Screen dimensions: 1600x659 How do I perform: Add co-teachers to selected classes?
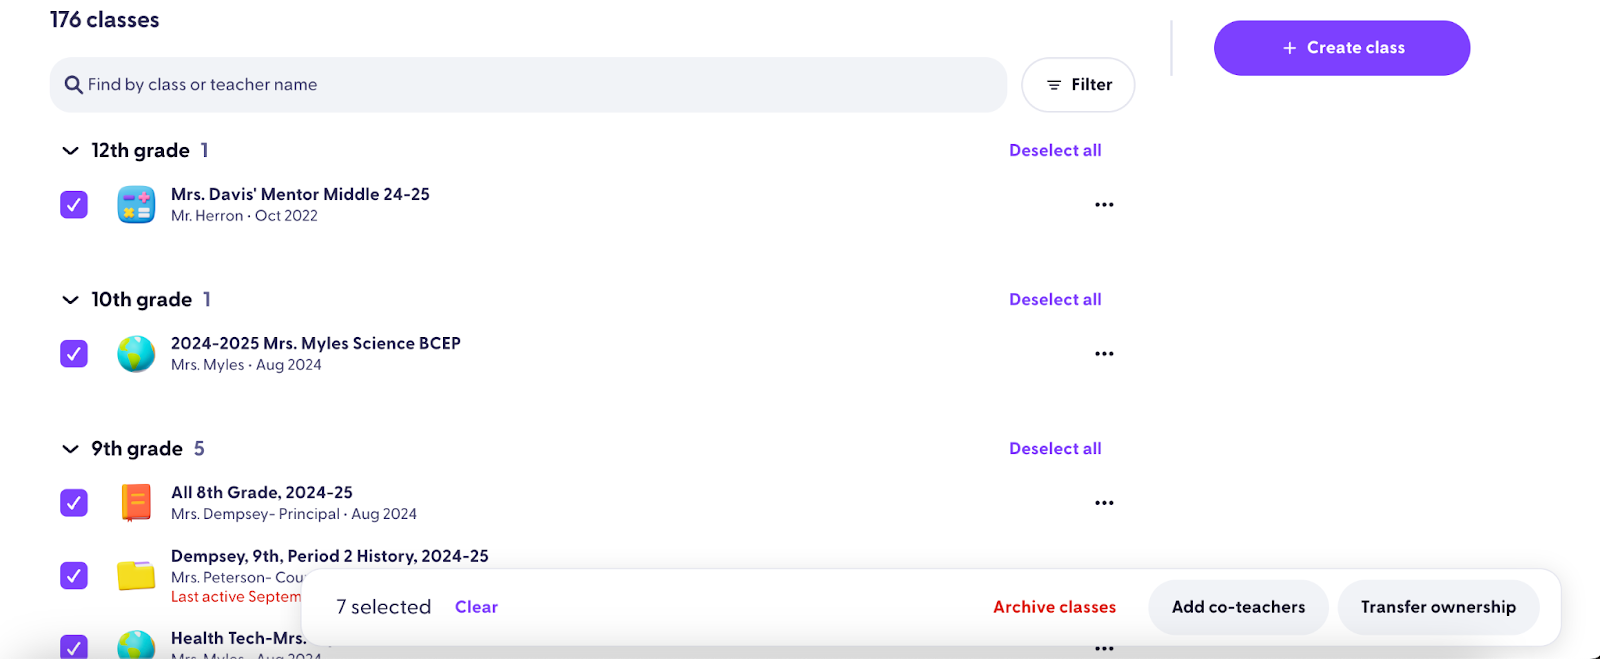point(1238,607)
